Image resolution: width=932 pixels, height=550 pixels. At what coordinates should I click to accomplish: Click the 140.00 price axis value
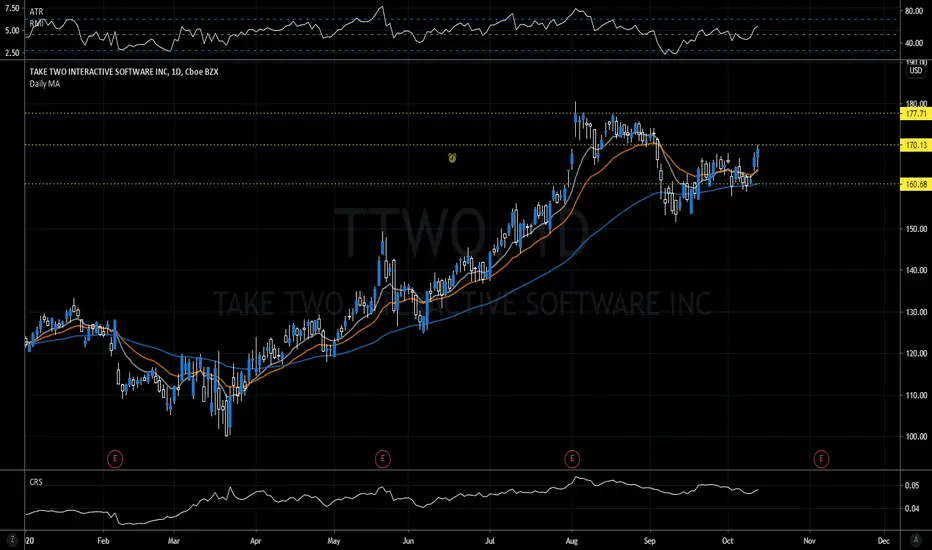pos(916,271)
